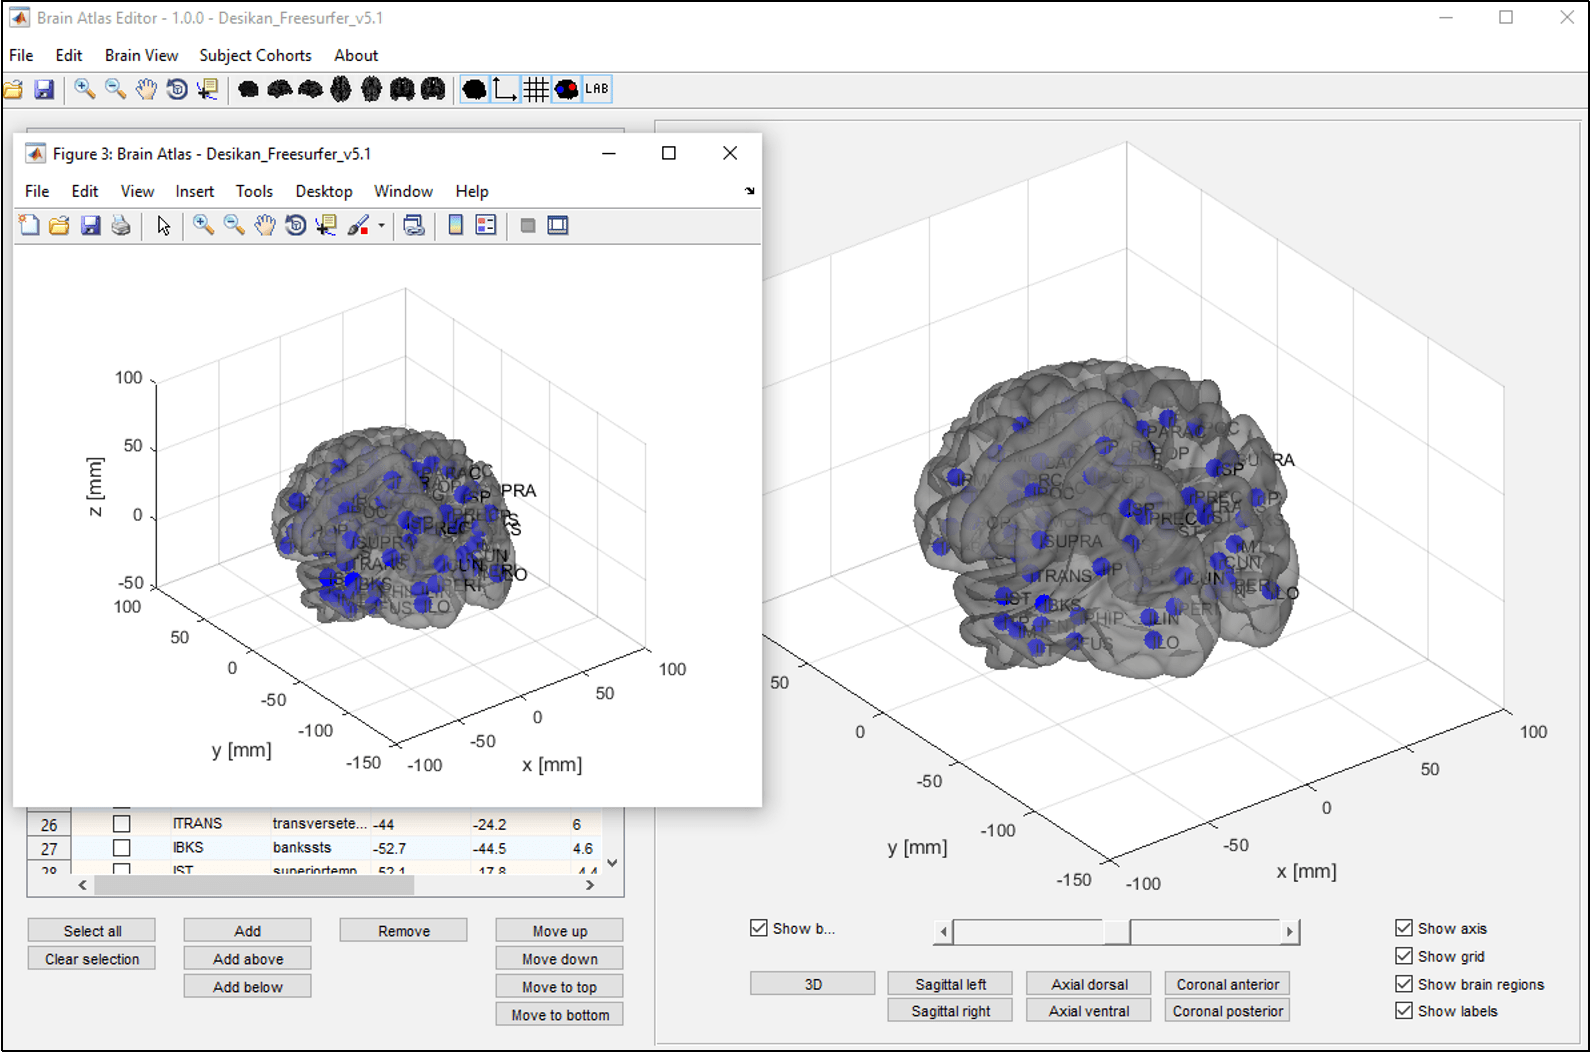Activate Rotate 3D in Figure 3 toolbar
The width and height of the screenshot is (1590, 1052).
pyautogui.click(x=295, y=226)
